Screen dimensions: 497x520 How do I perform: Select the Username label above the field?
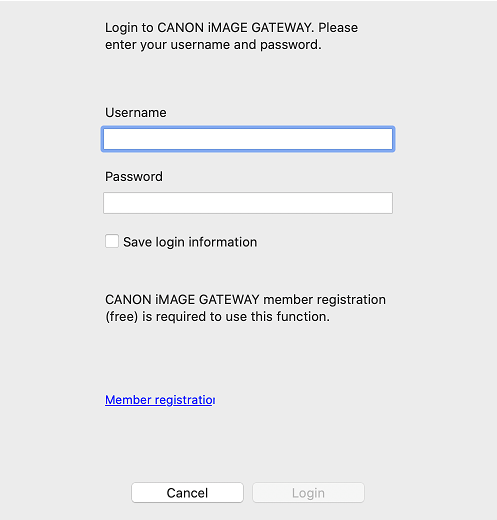(136, 113)
